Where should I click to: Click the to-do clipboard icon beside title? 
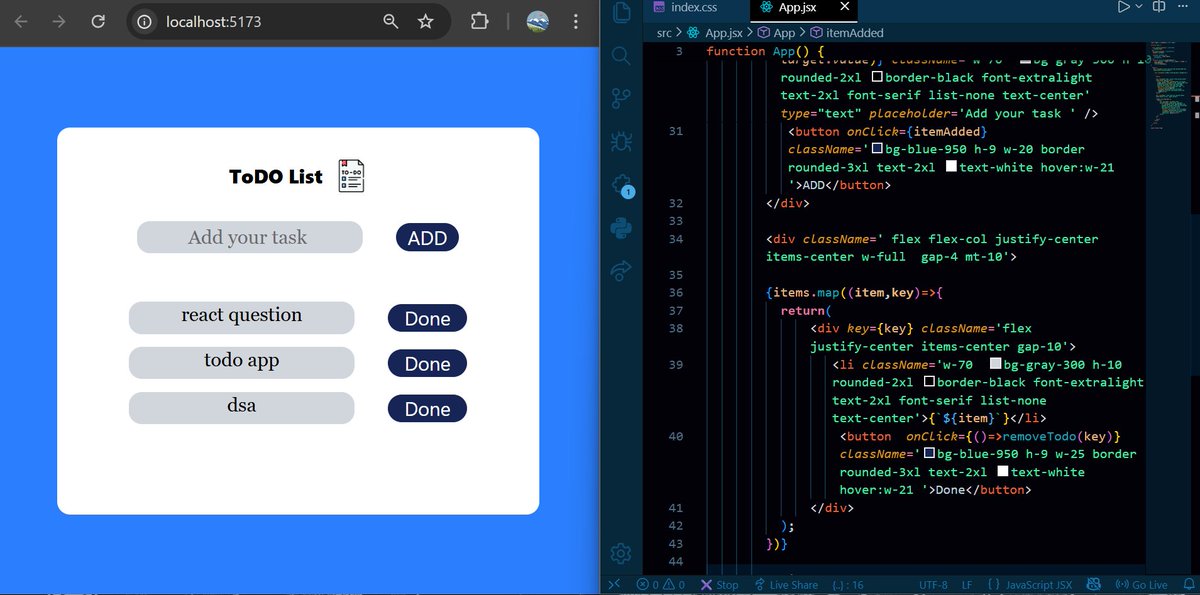(x=351, y=176)
